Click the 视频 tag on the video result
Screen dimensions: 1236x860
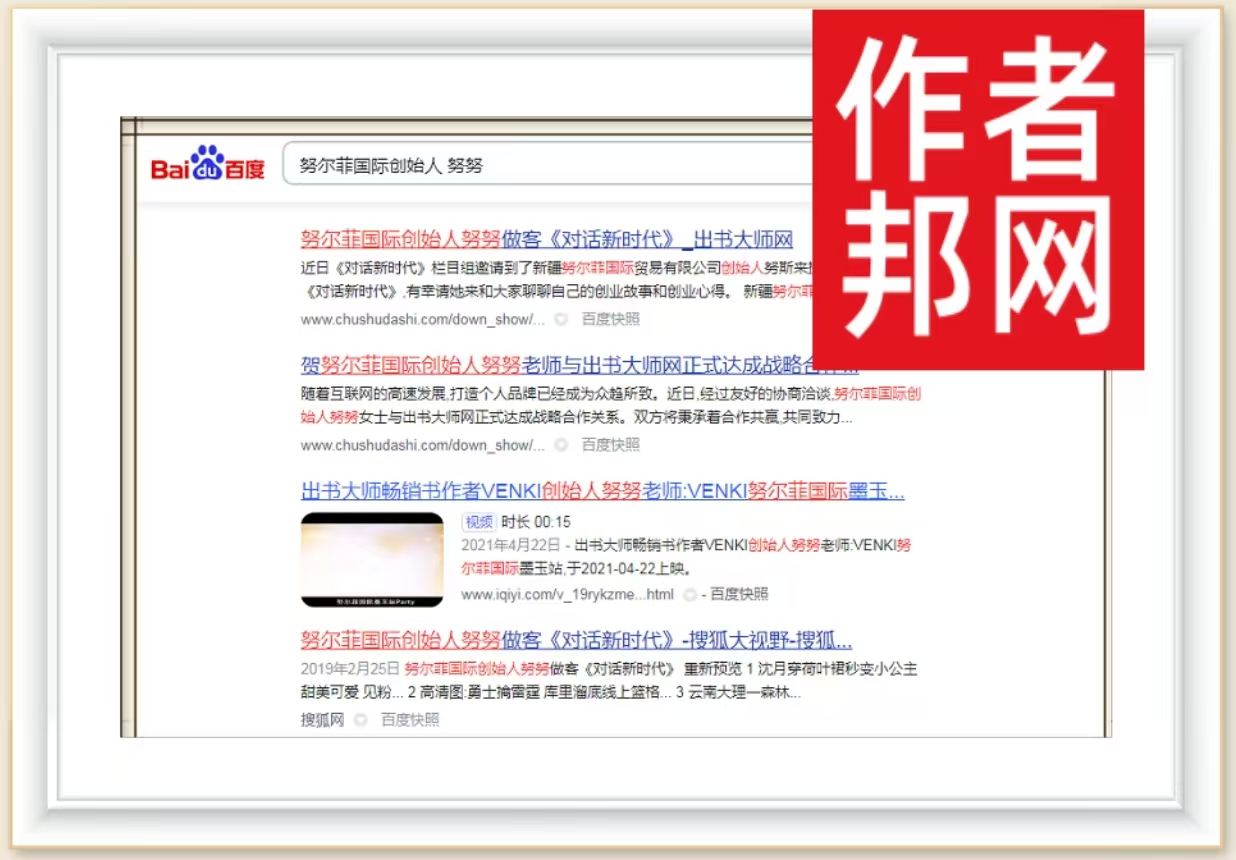point(478,522)
